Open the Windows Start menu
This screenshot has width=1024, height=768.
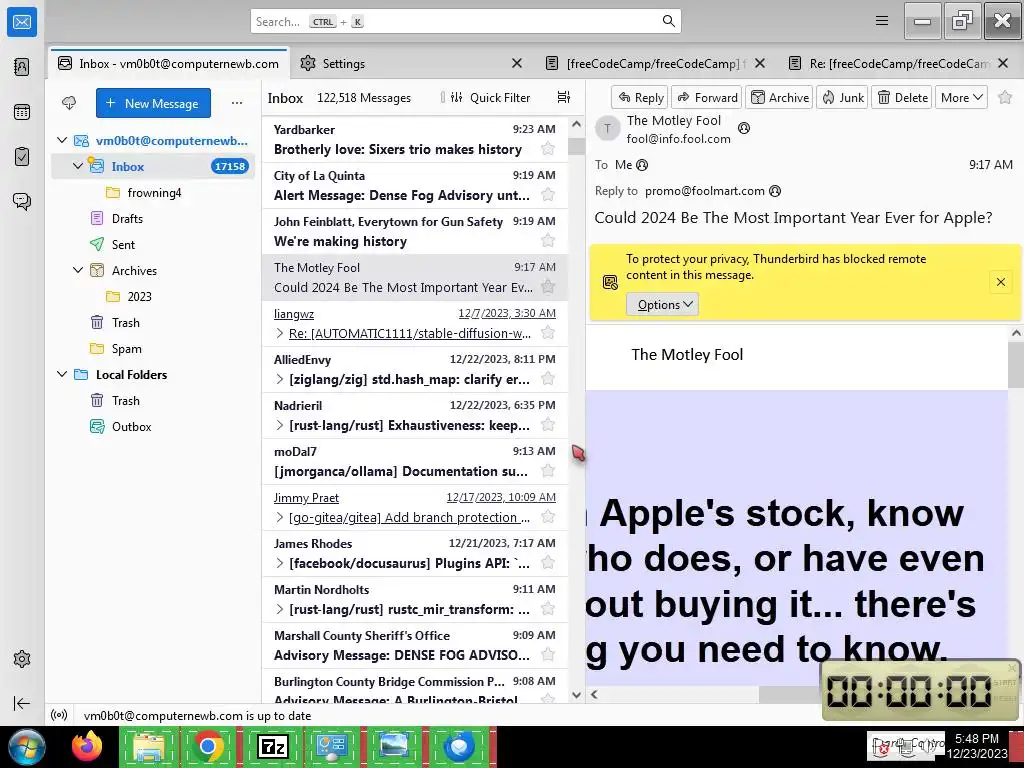click(26, 746)
